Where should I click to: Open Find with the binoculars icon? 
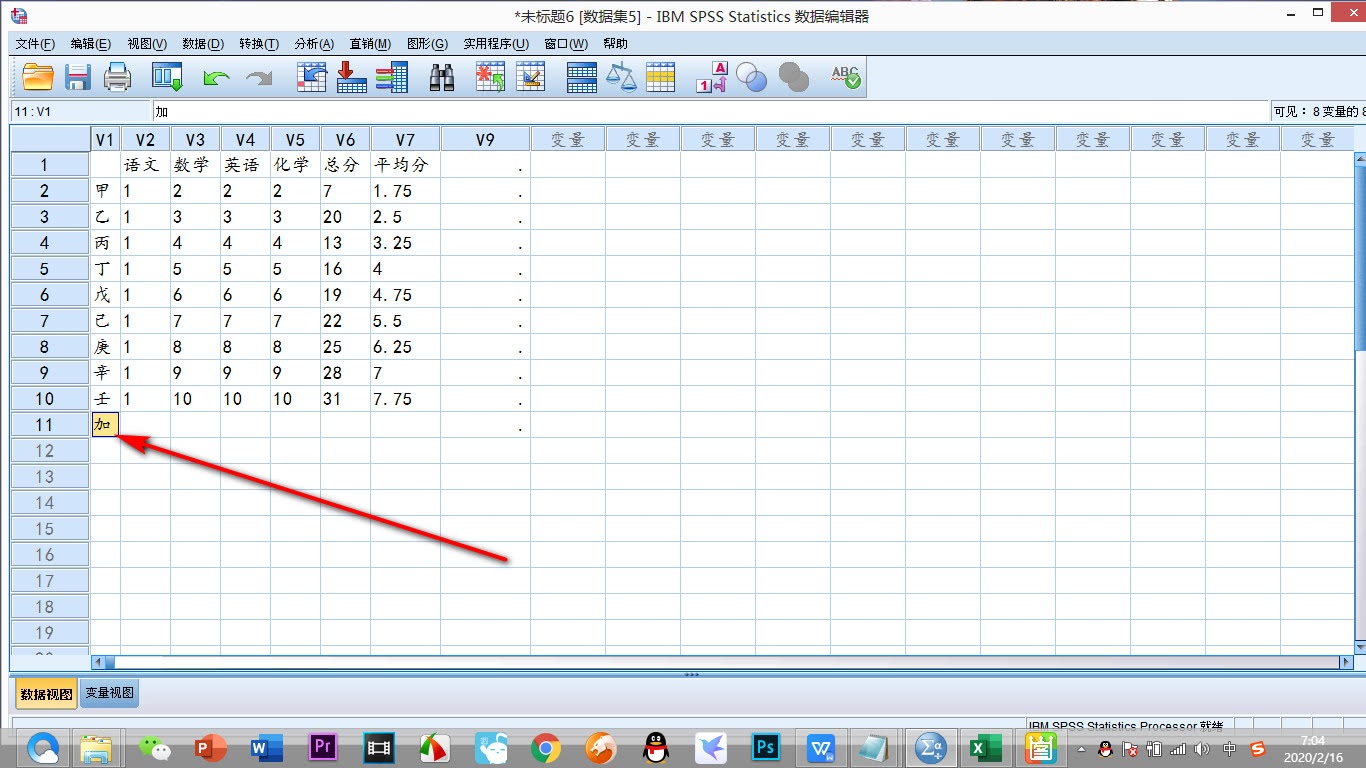tap(442, 77)
